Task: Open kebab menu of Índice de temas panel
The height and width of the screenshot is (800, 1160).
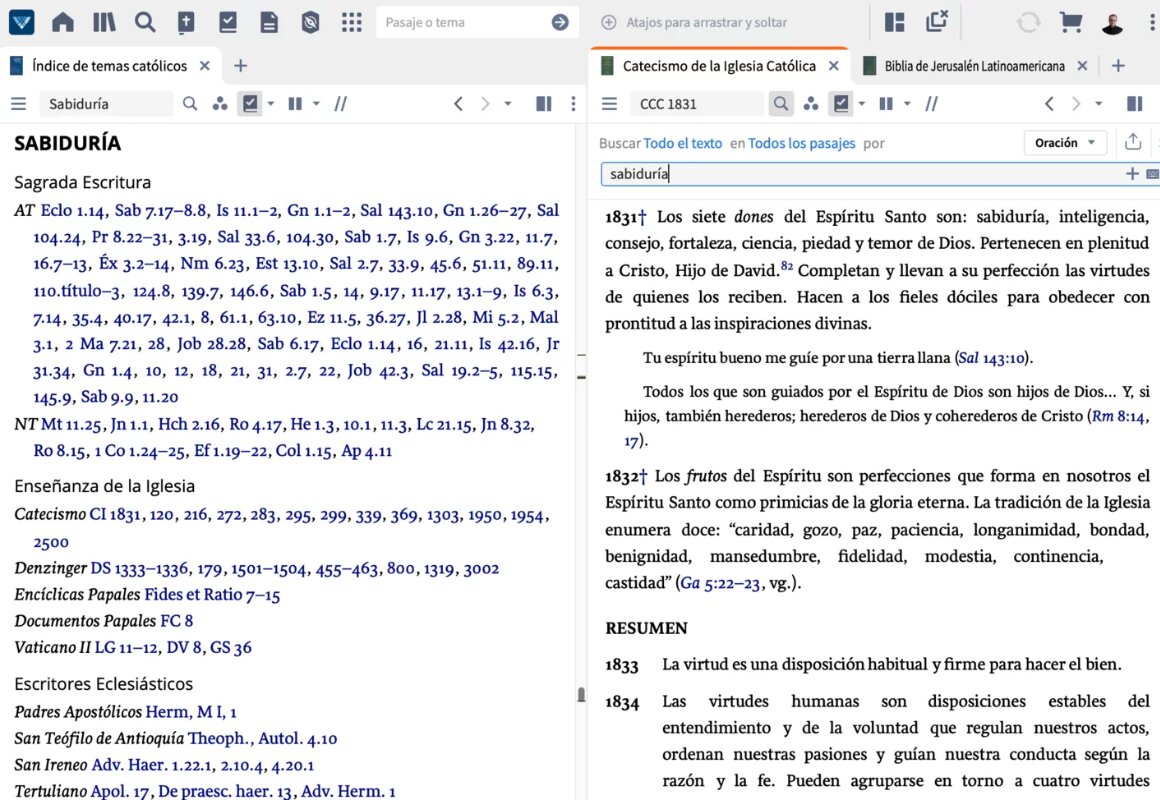Action: [x=573, y=104]
